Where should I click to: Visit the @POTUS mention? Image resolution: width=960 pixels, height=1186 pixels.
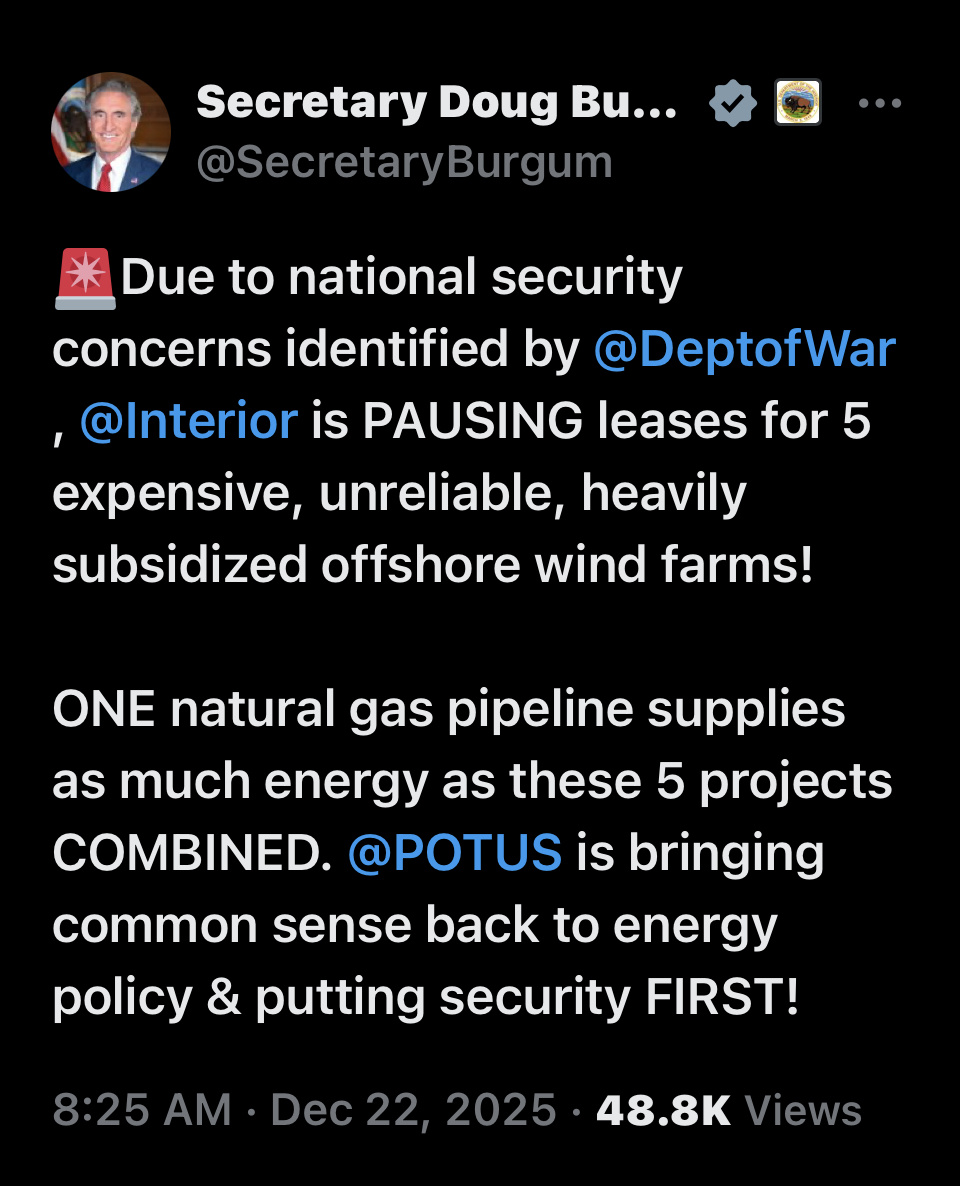pos(454,853)
